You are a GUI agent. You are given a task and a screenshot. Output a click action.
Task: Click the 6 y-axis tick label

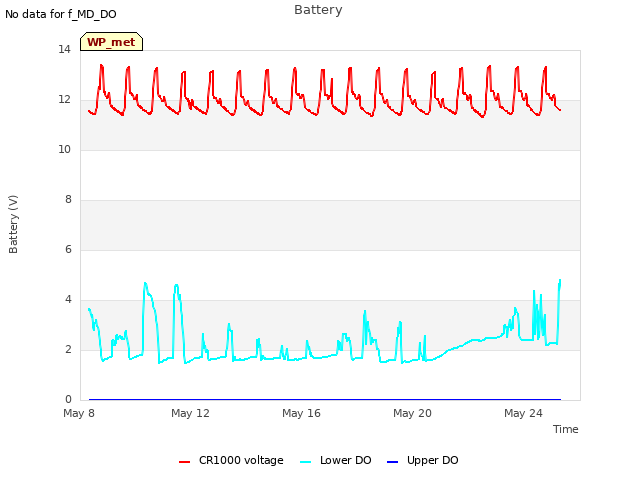pos(68,250)
